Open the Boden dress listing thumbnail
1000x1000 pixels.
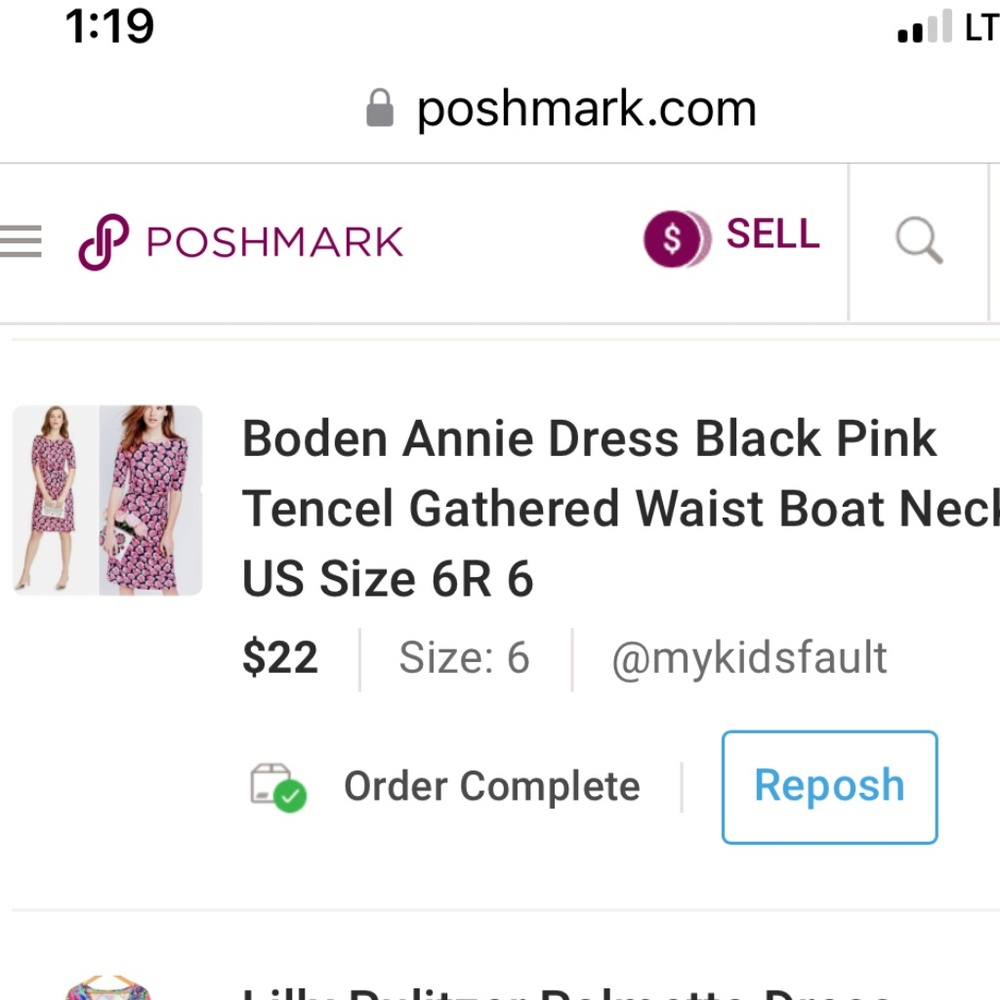click(x=107, y=500)
